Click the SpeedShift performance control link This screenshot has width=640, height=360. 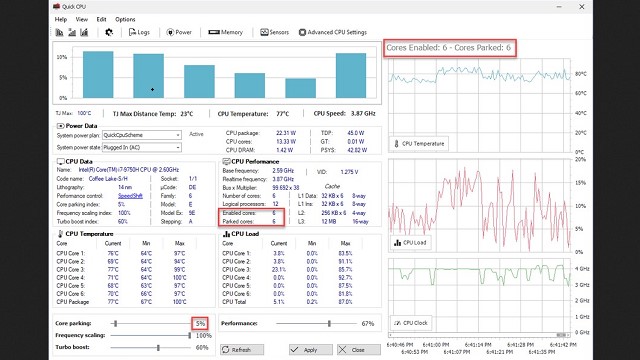point(130,196)
